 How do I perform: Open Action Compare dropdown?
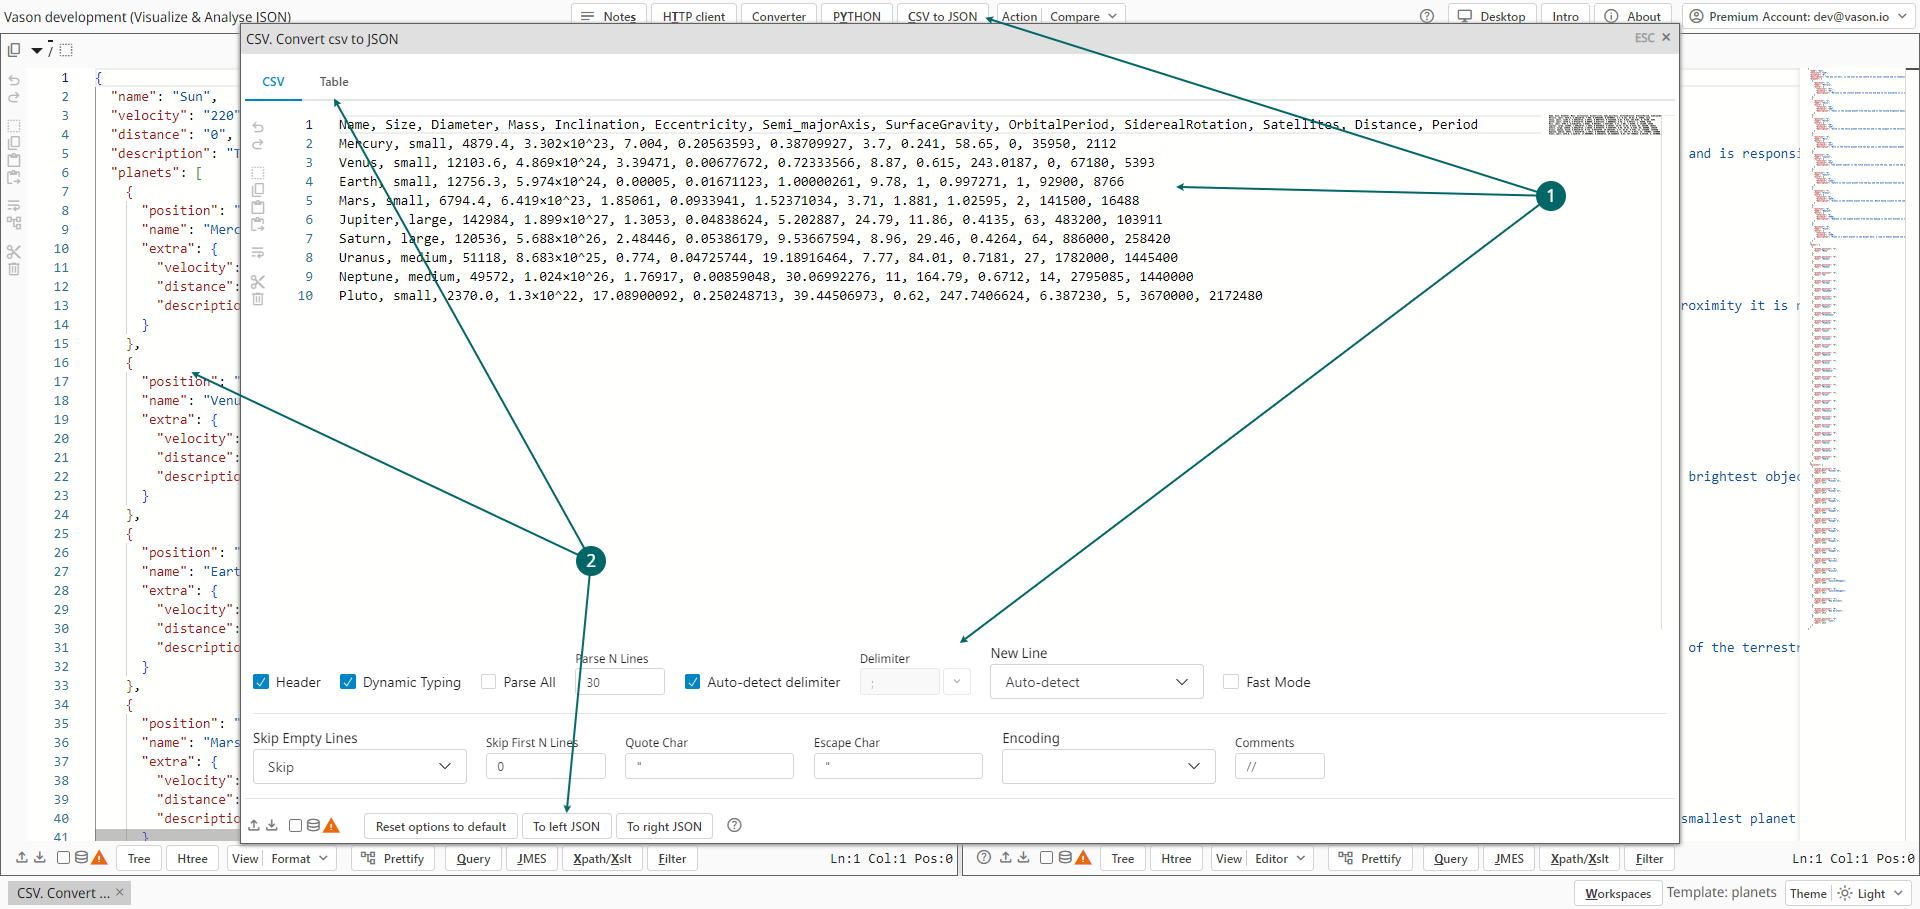tap(1060, 16)
